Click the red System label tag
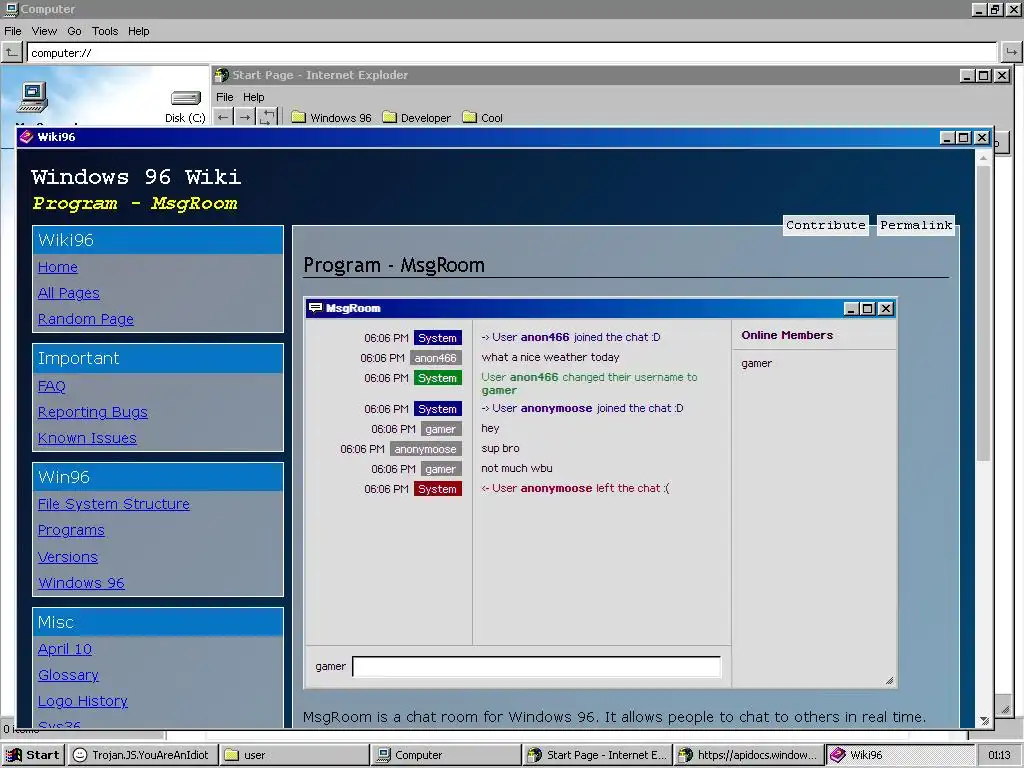Screen dimensions: 1024x768 [x=438, y=489]
